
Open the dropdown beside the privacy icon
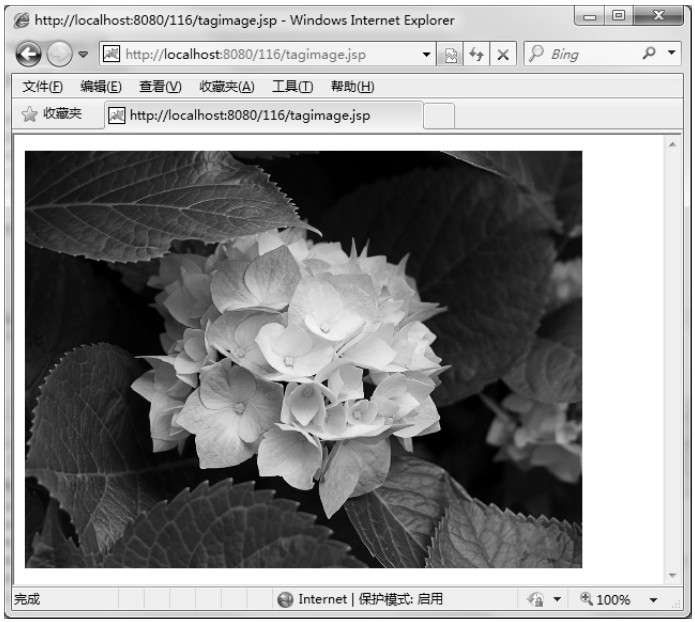[557, 600]
